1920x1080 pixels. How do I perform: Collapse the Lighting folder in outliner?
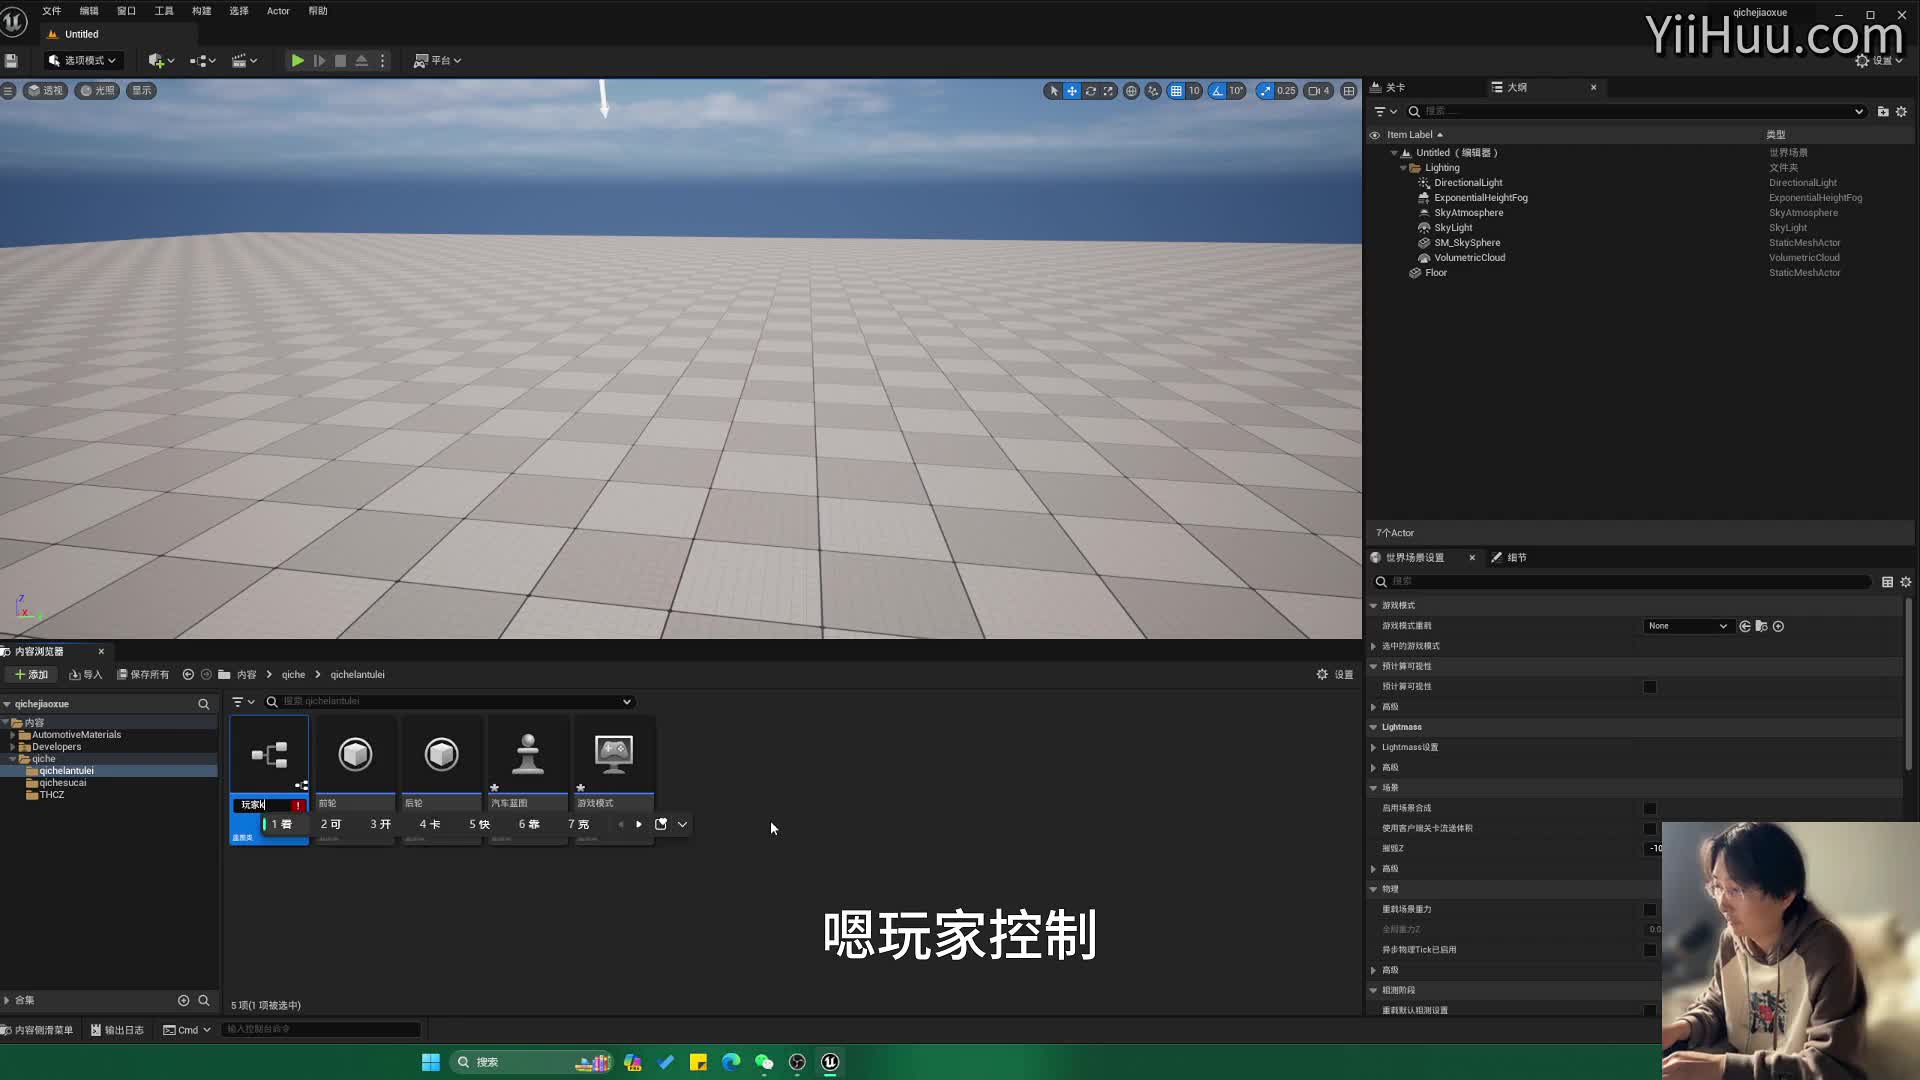coord(1403,168)
